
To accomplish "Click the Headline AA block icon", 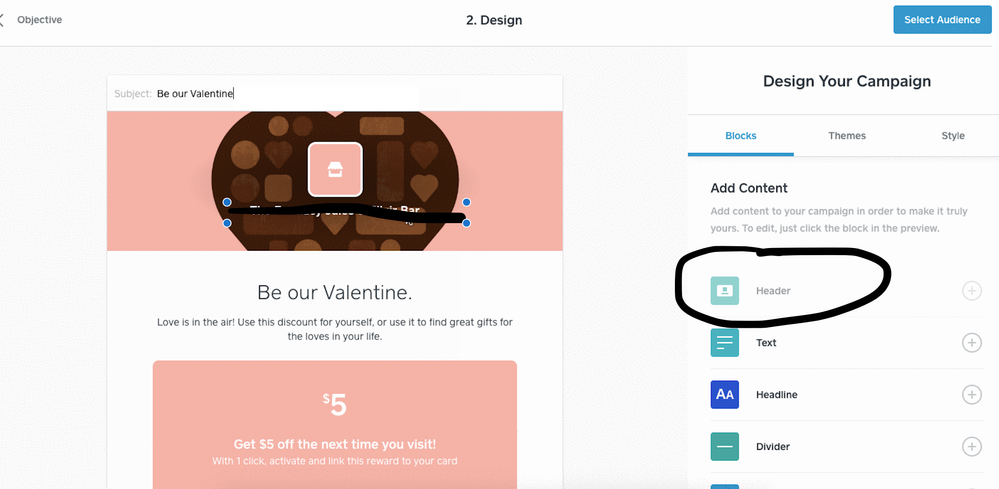I will [725, 395].
